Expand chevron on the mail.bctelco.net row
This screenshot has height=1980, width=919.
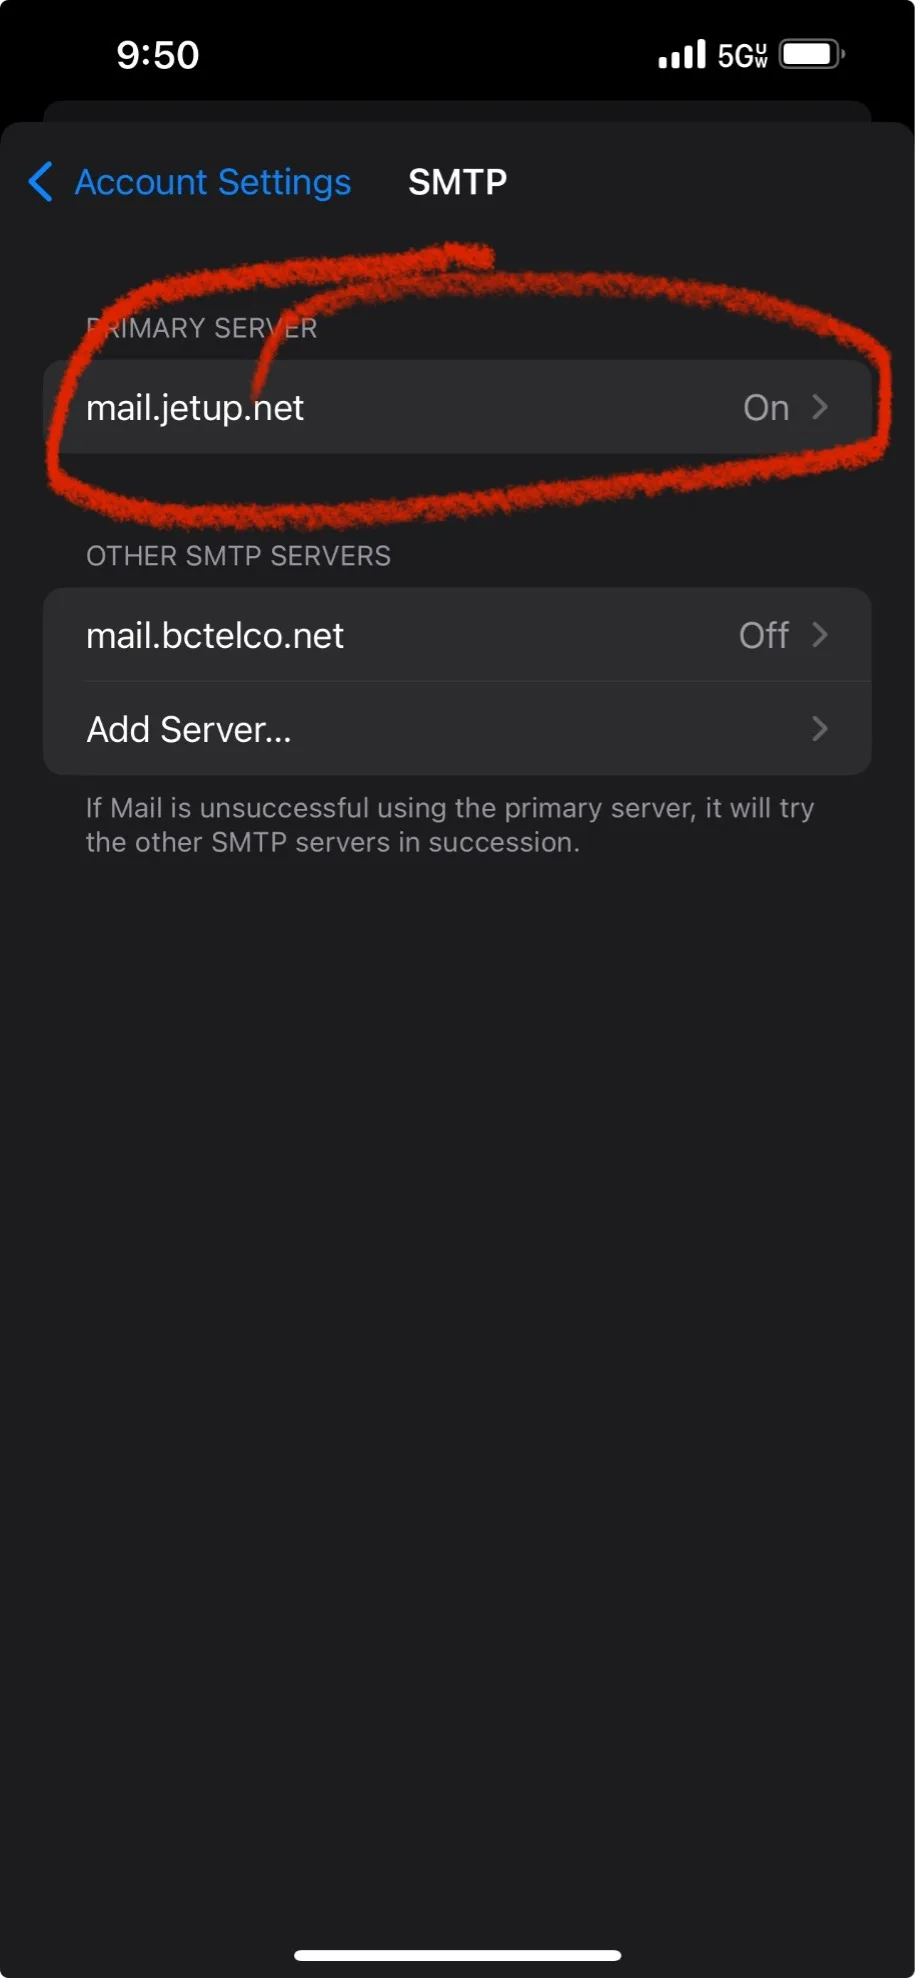coord(820,635)
